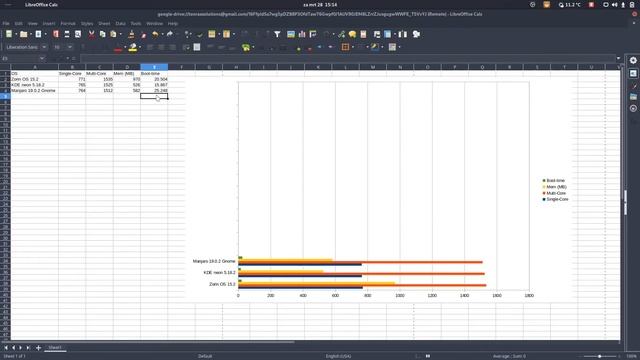The image size is (640, 360).
Task: Adjust the zoom slider in status bar
Action: point(599,356)
